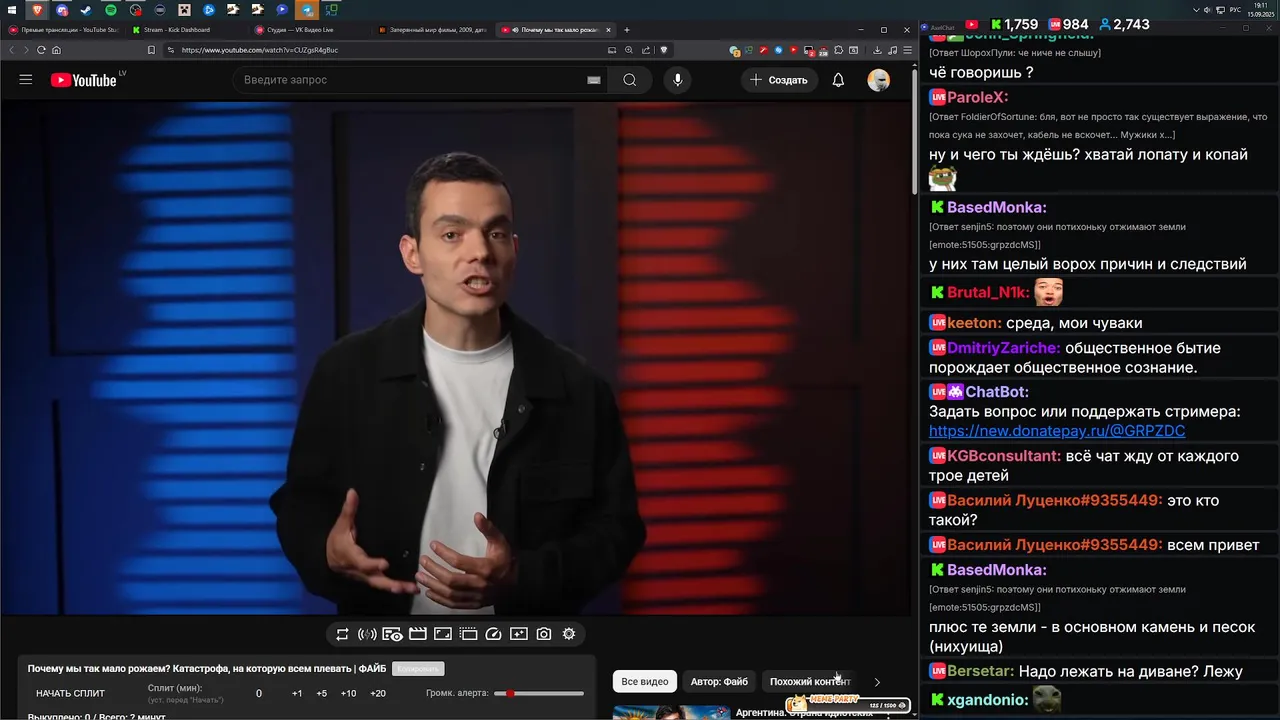1280x720 pixels.
Task: Click the total viewers count 2,743
Action: 1124,24
